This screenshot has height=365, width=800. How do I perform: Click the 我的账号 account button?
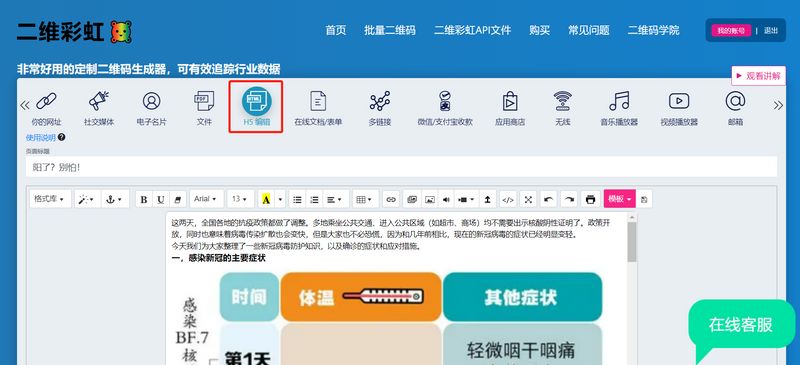coord(731,31)
